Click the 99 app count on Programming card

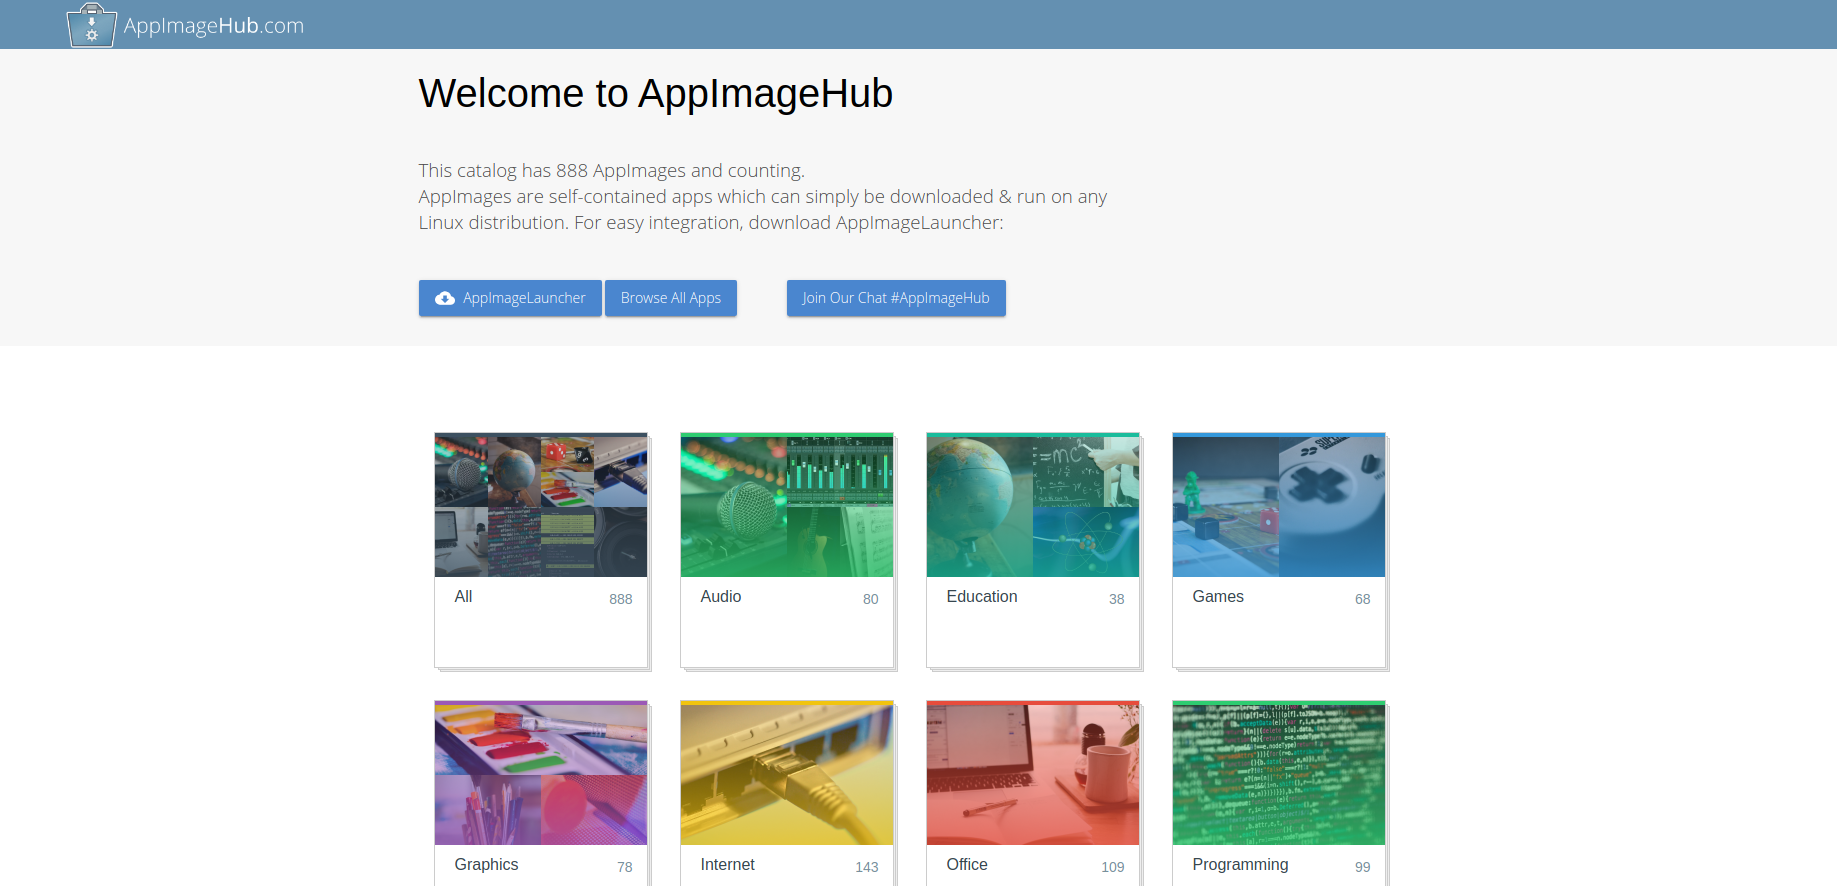[x=1363, y=867]
